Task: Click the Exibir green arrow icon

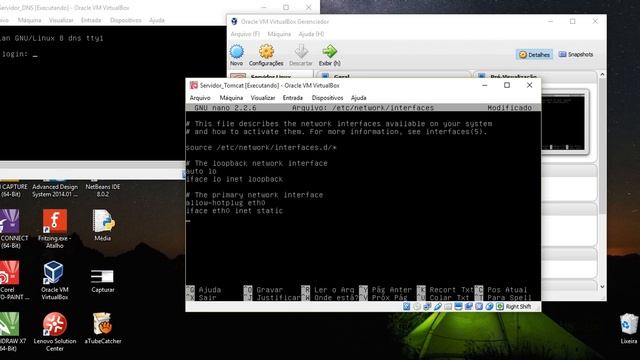Action: [x=329, y=52]
